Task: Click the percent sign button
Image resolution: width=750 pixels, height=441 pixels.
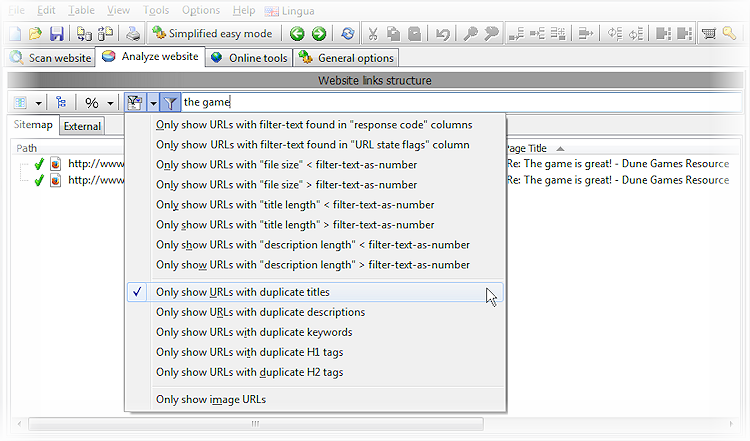Action: [x=91, y=102]
